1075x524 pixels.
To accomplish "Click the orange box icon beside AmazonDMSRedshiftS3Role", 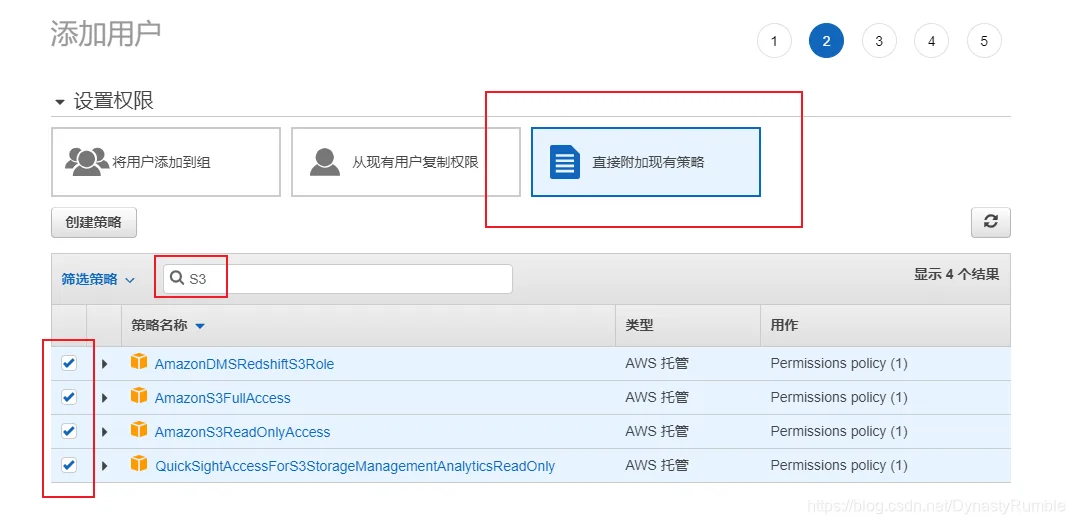I will (139, 362).
